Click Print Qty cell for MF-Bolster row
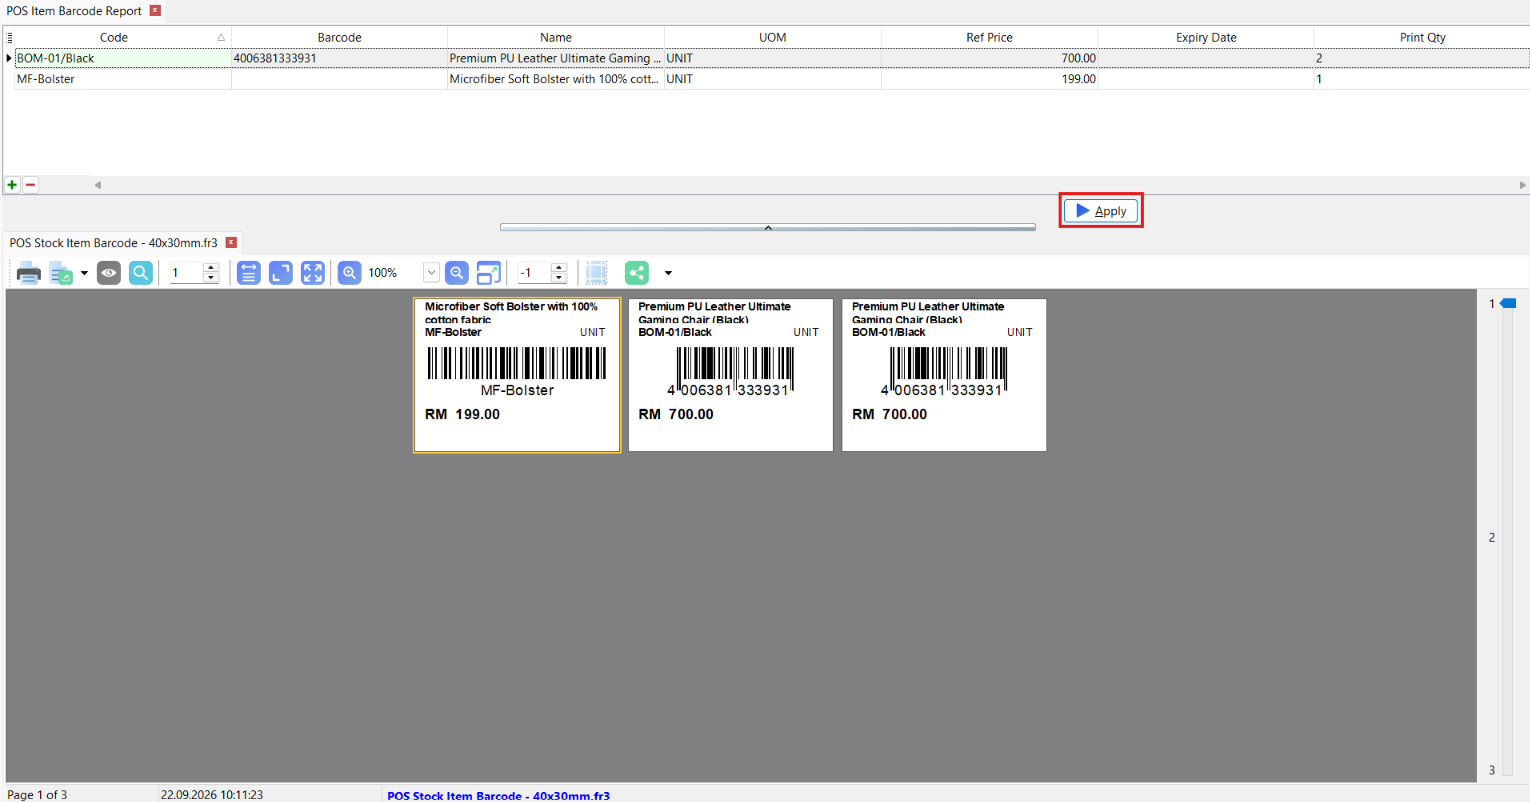 (x=1422, y=79)
